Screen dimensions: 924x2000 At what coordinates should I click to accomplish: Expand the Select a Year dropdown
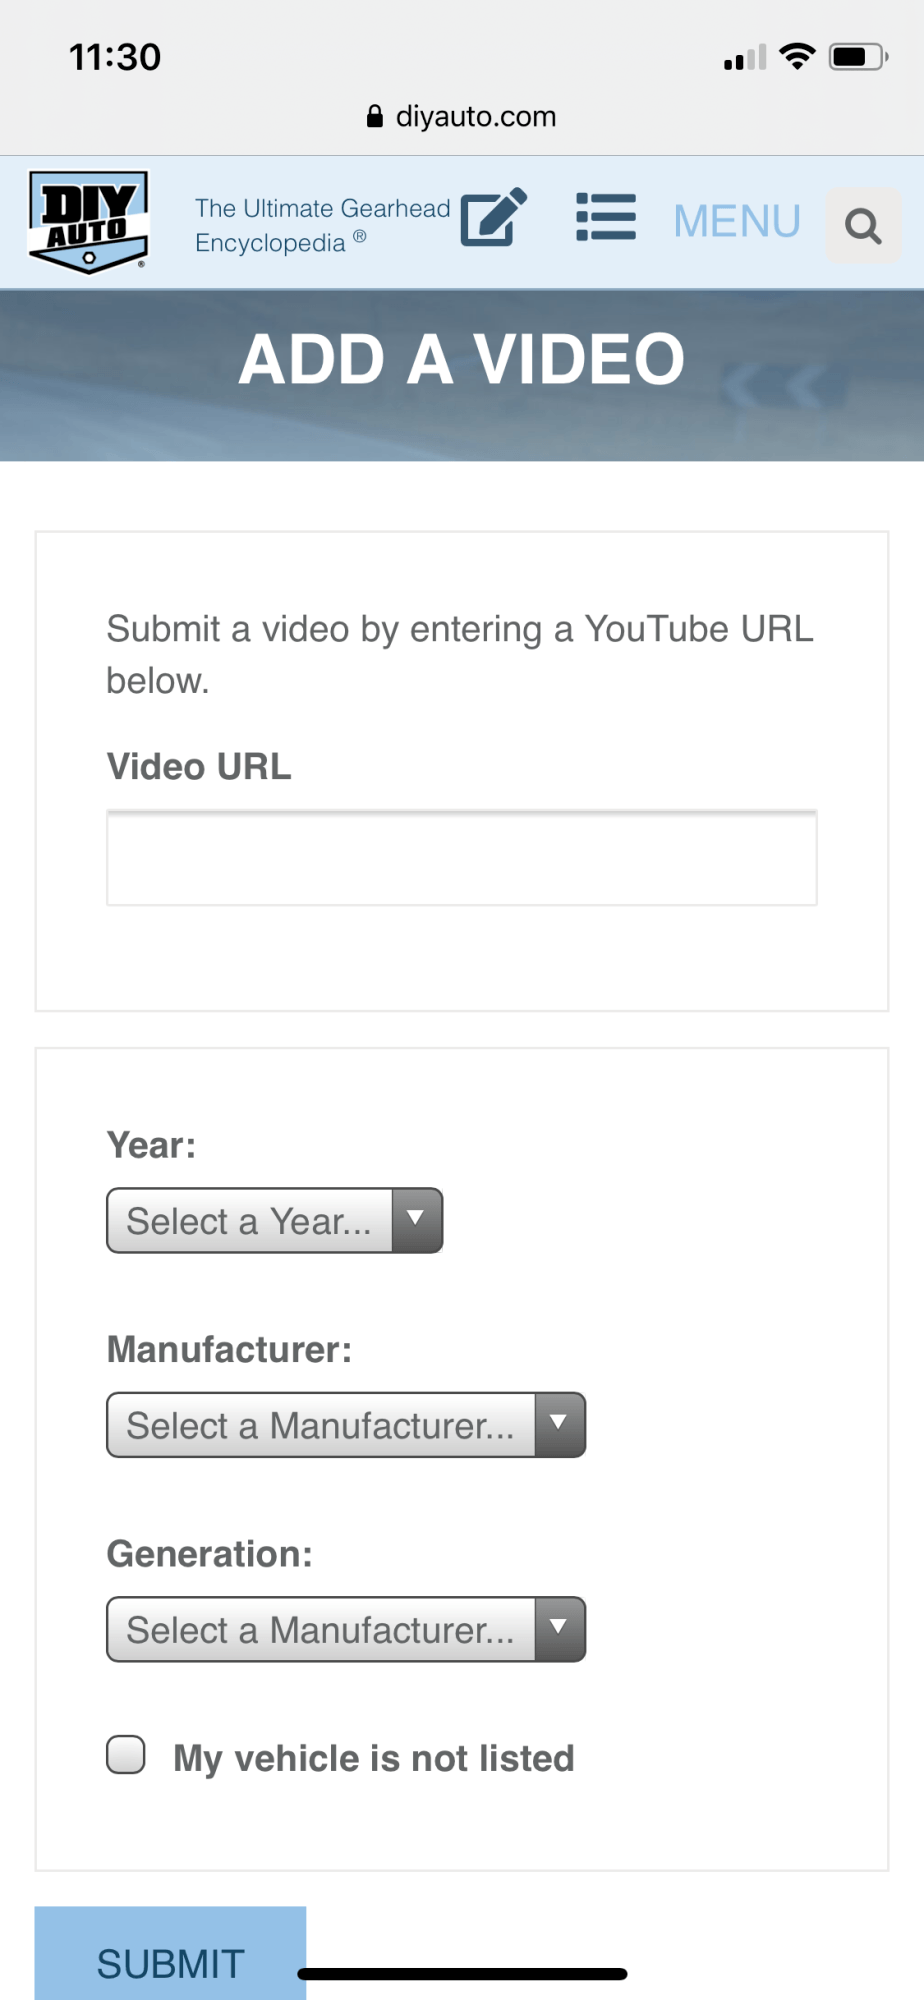tap(275, 1221)
